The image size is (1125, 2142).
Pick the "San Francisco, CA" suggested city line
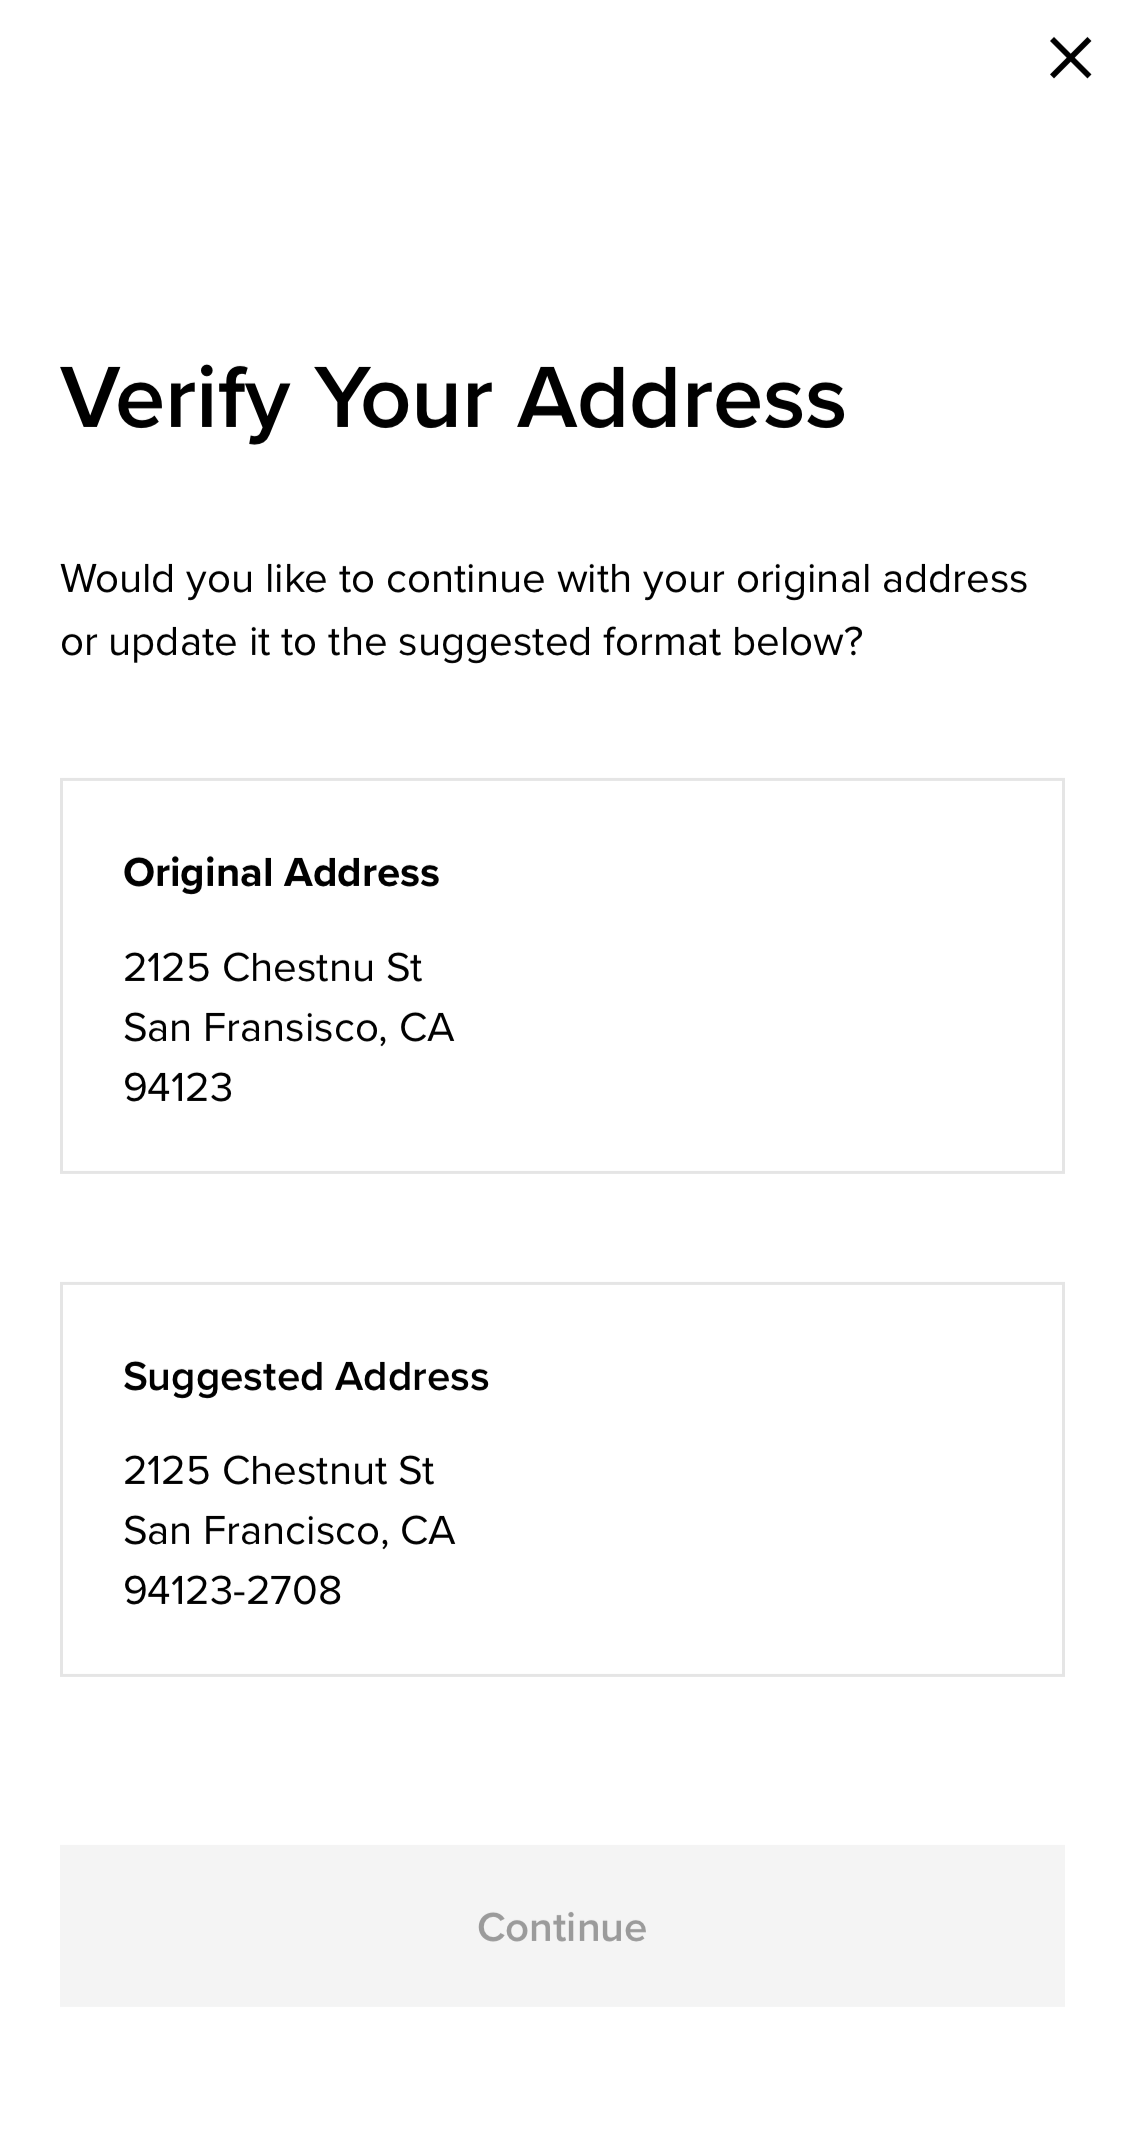tap(289, 1531)
